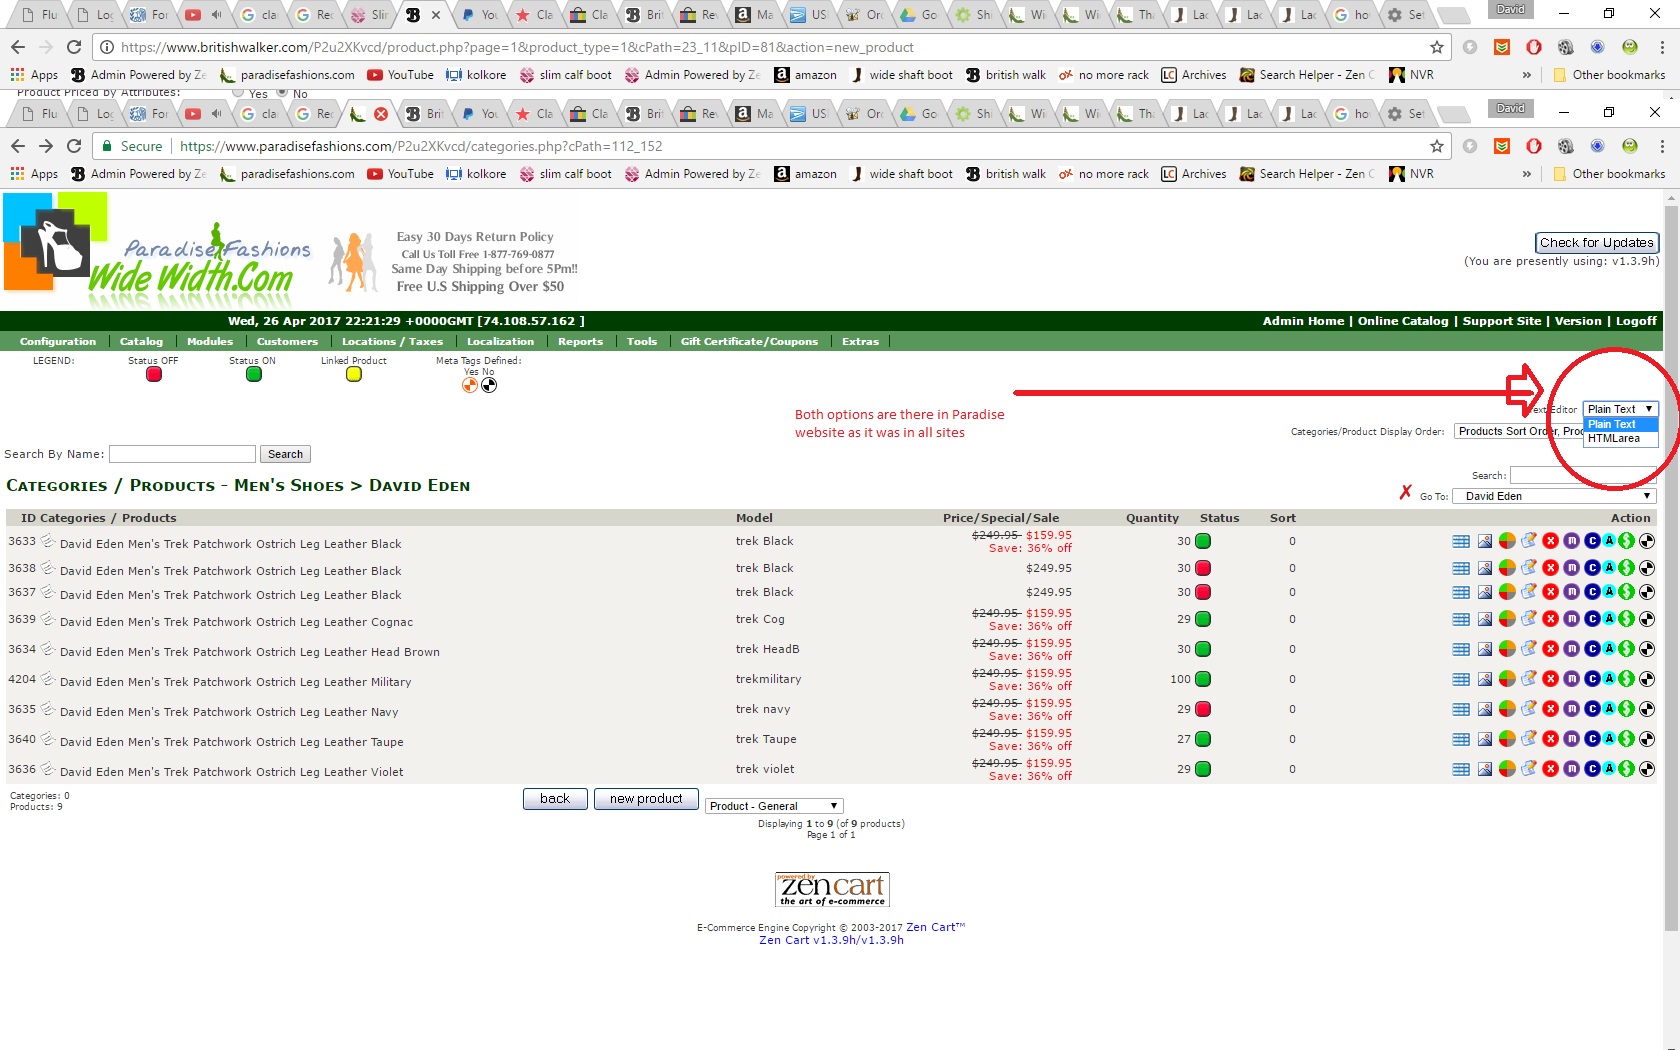This screenshot has width=1680, height=1050.
Task: Click the Logoff link
Action: [1636, 321]
